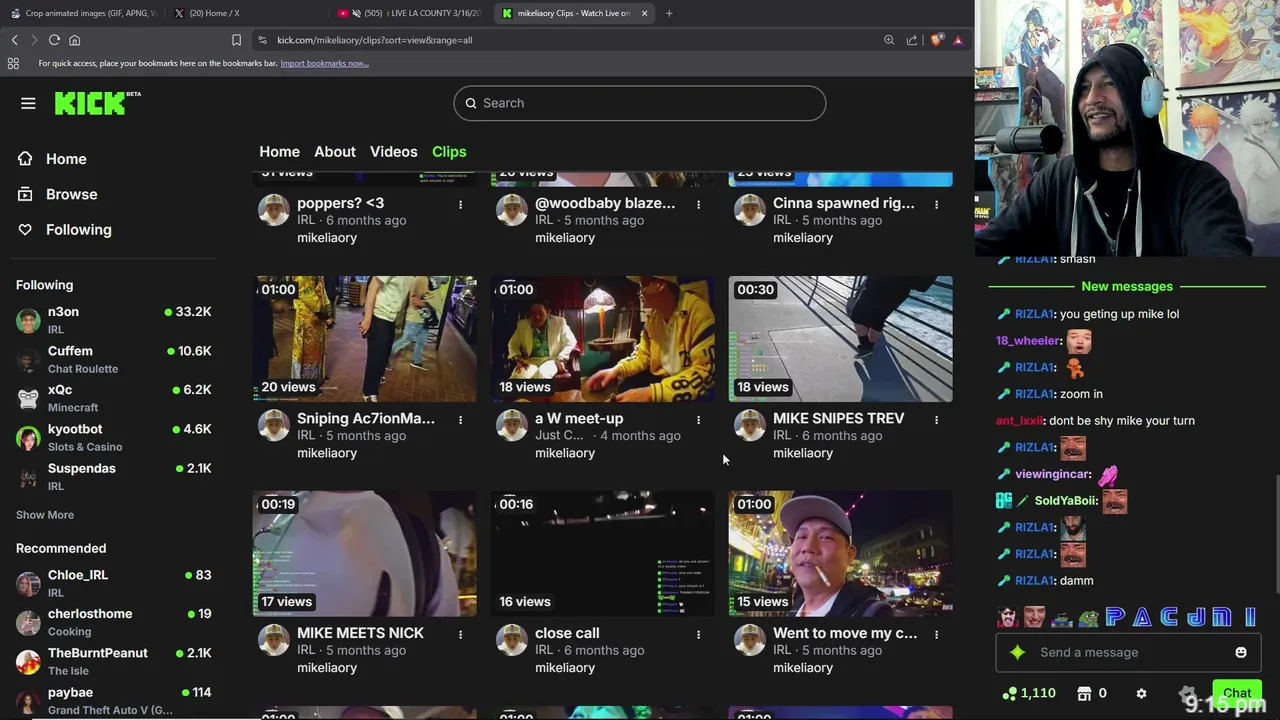Open options for 'MIKE SNIPES TREV' clip
The image size is (1280, 720).
tap(936, 420)
